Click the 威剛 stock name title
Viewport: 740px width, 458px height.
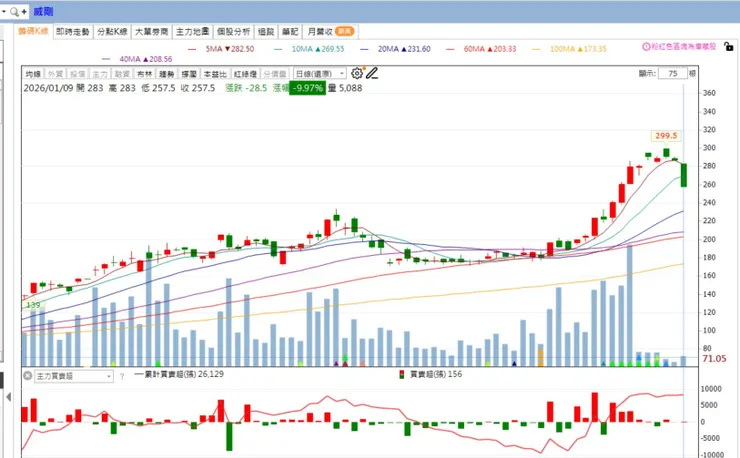click(43, 12)
